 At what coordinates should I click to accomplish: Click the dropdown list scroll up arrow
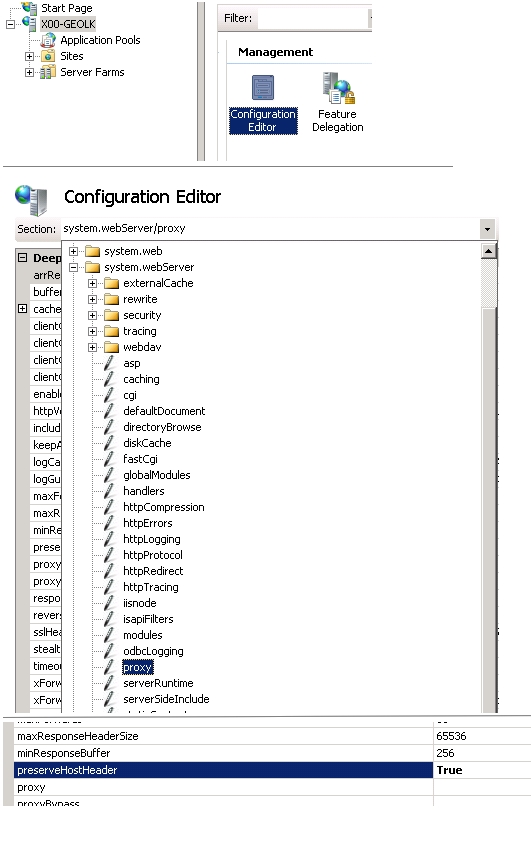tap(488, 251)
